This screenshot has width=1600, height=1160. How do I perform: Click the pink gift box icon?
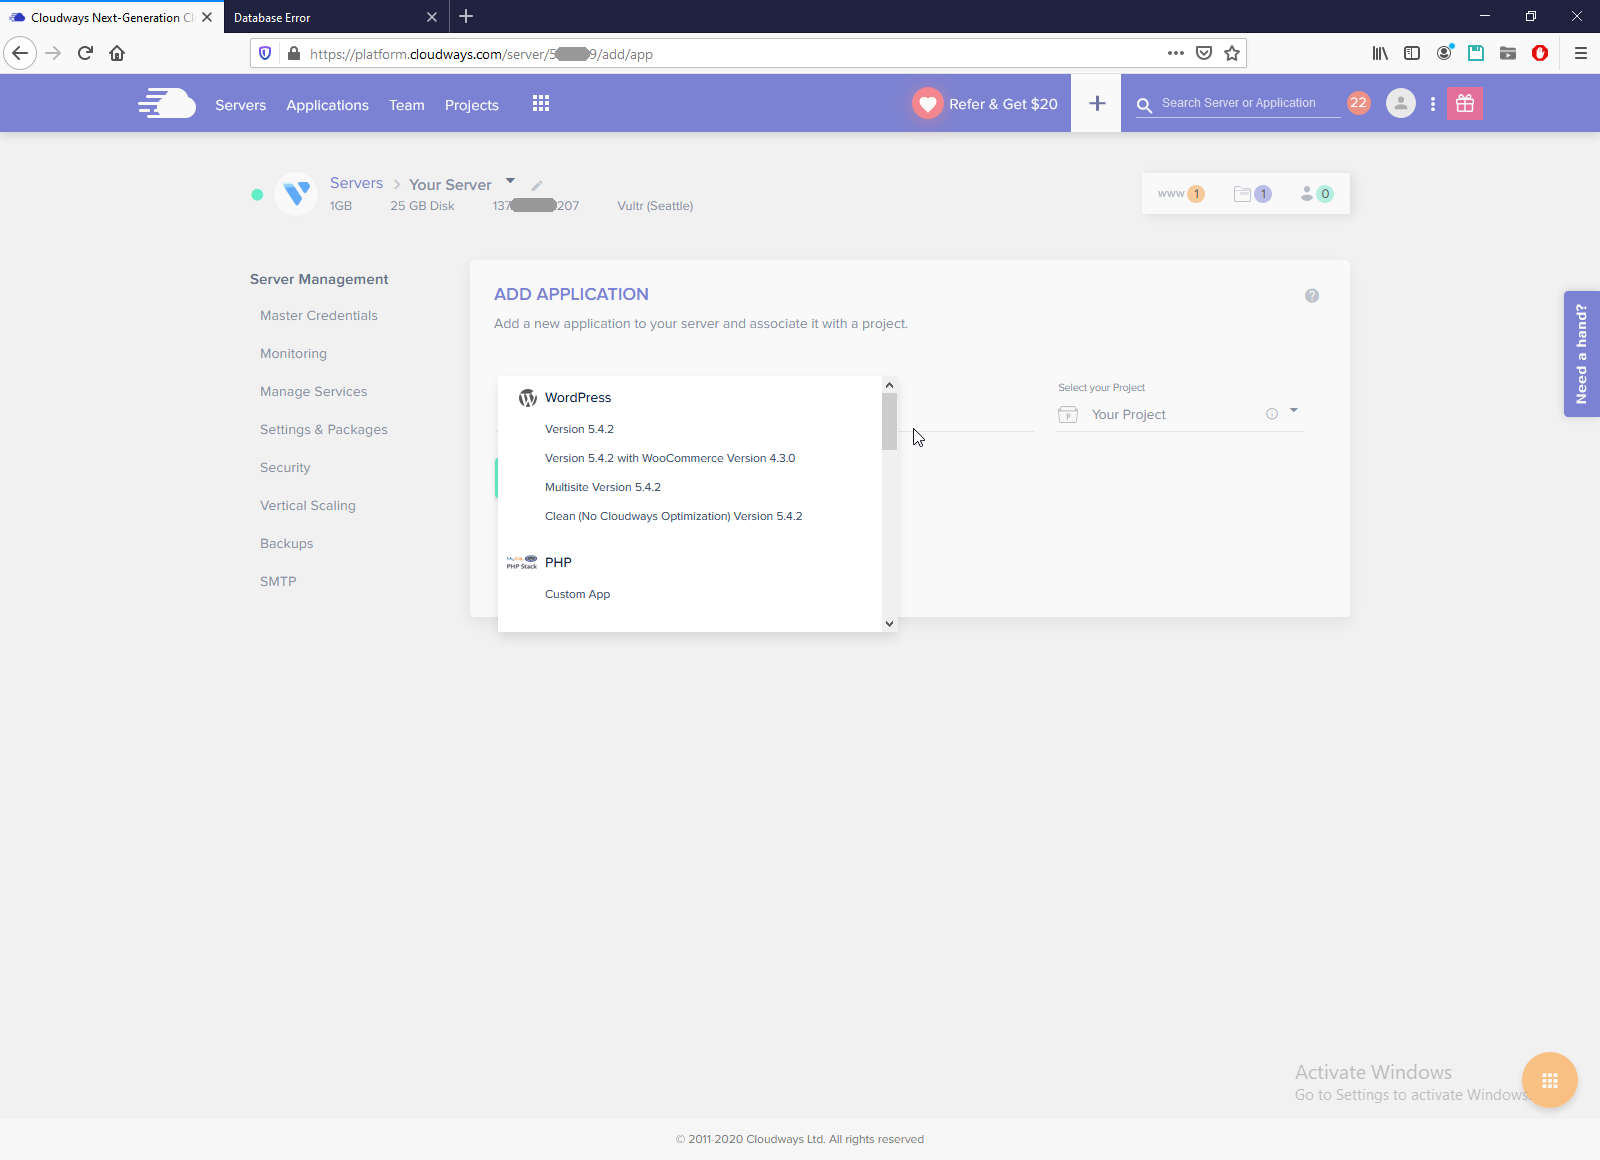point(1465,103)
